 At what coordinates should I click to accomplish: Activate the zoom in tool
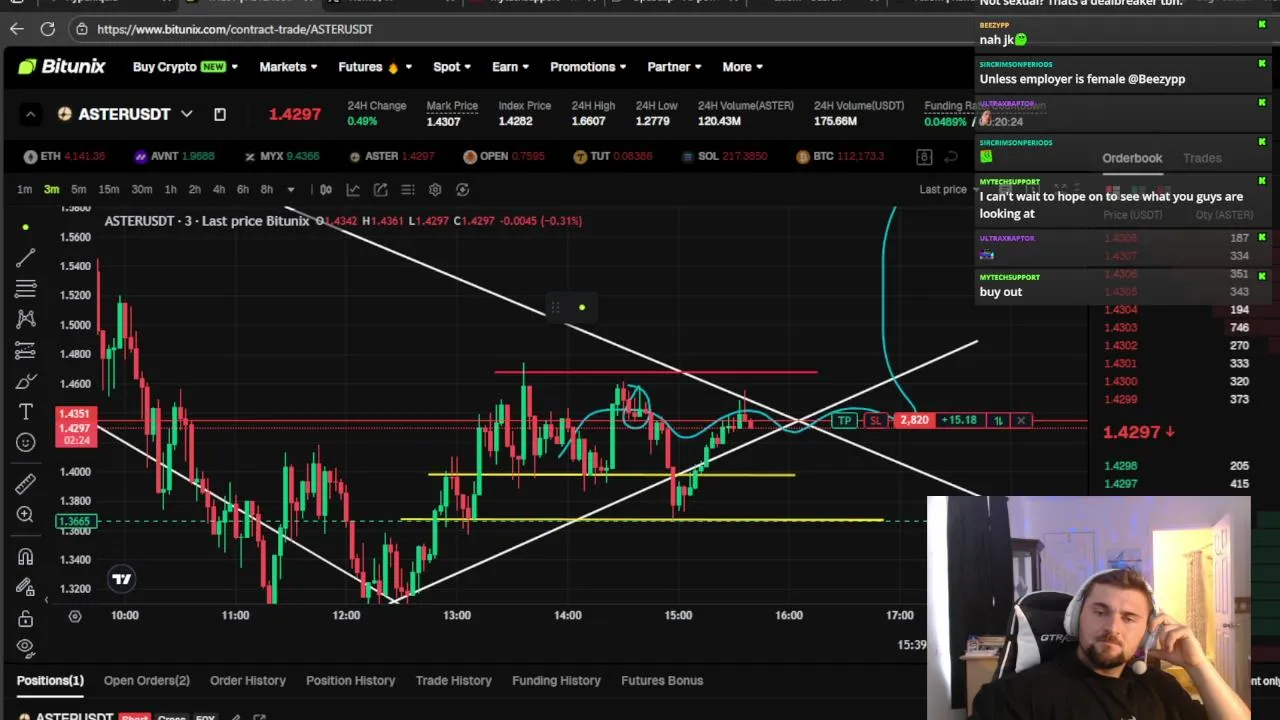(x=26, y=515)
